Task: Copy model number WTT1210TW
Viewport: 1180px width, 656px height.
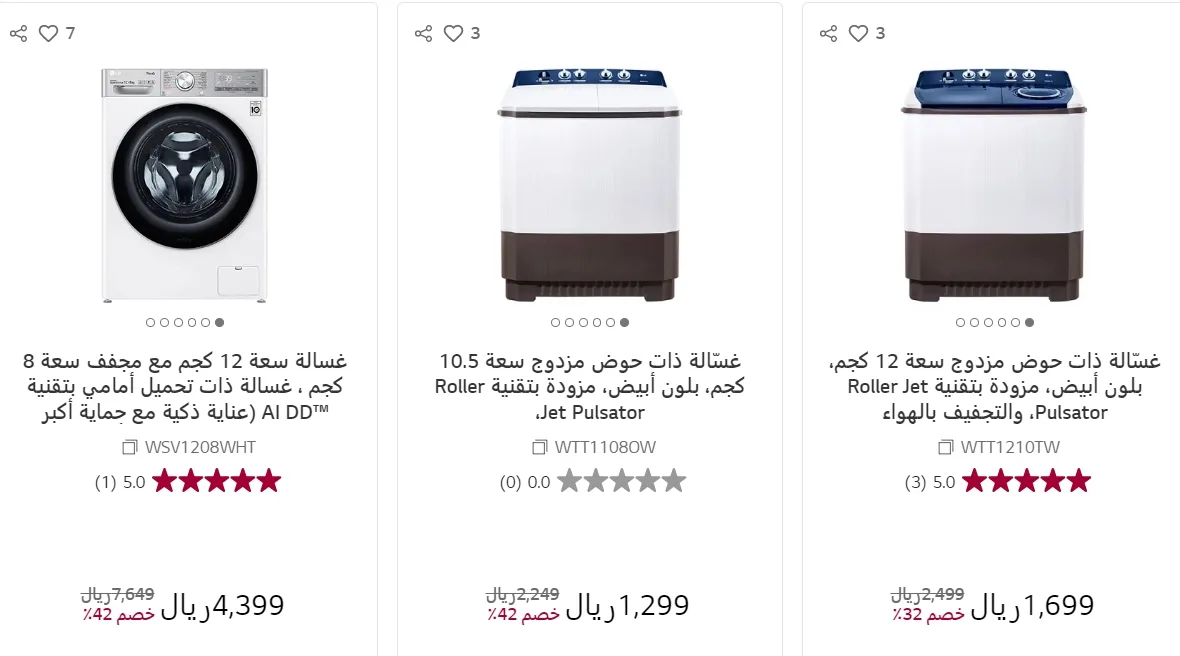Action: tap(945, 447)
